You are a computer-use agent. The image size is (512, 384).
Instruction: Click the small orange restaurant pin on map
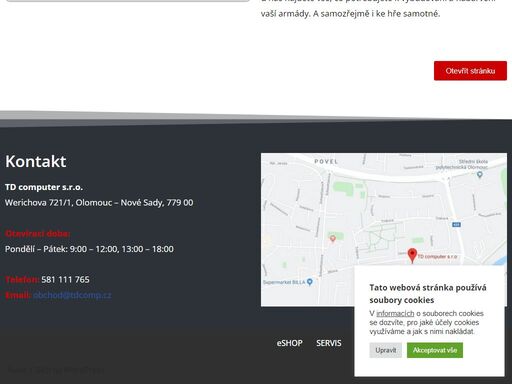click(332, 239)
